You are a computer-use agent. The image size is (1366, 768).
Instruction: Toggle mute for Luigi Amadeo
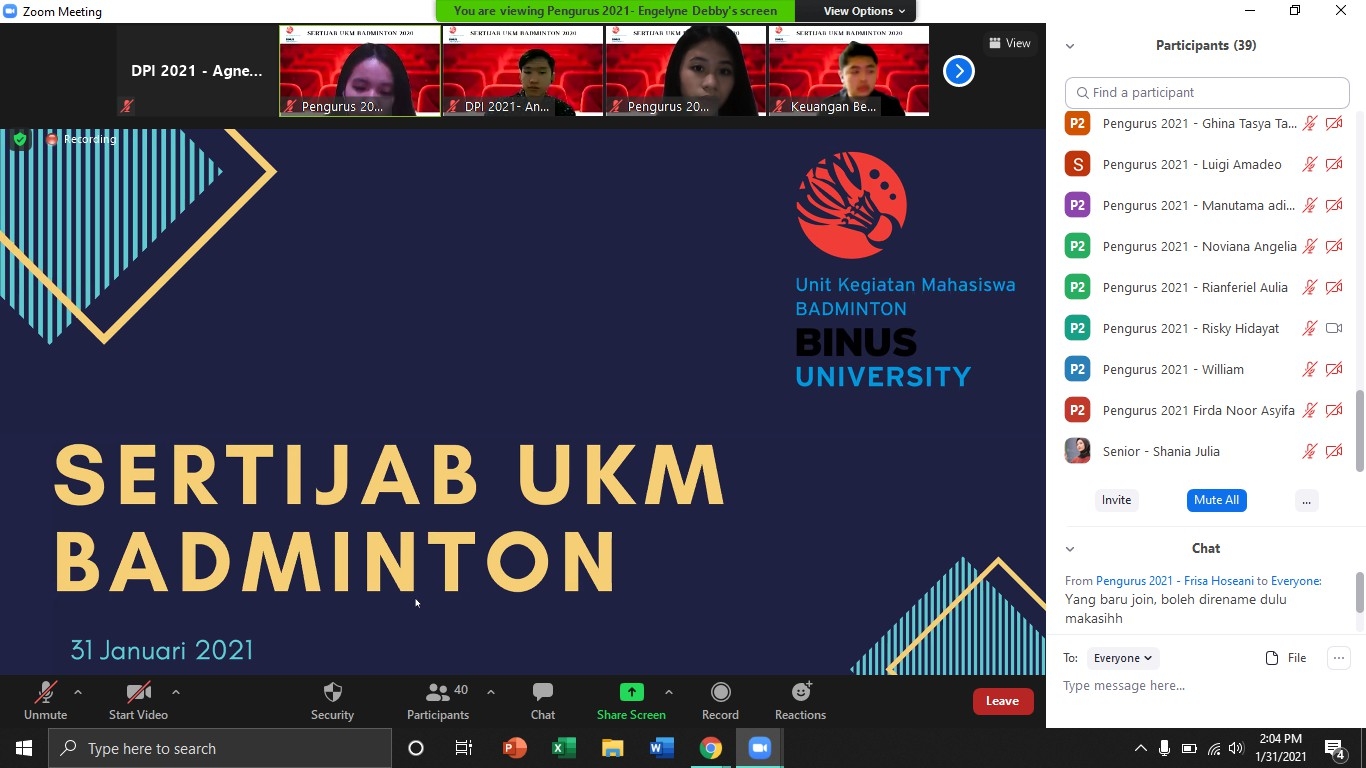(1309, 165)
